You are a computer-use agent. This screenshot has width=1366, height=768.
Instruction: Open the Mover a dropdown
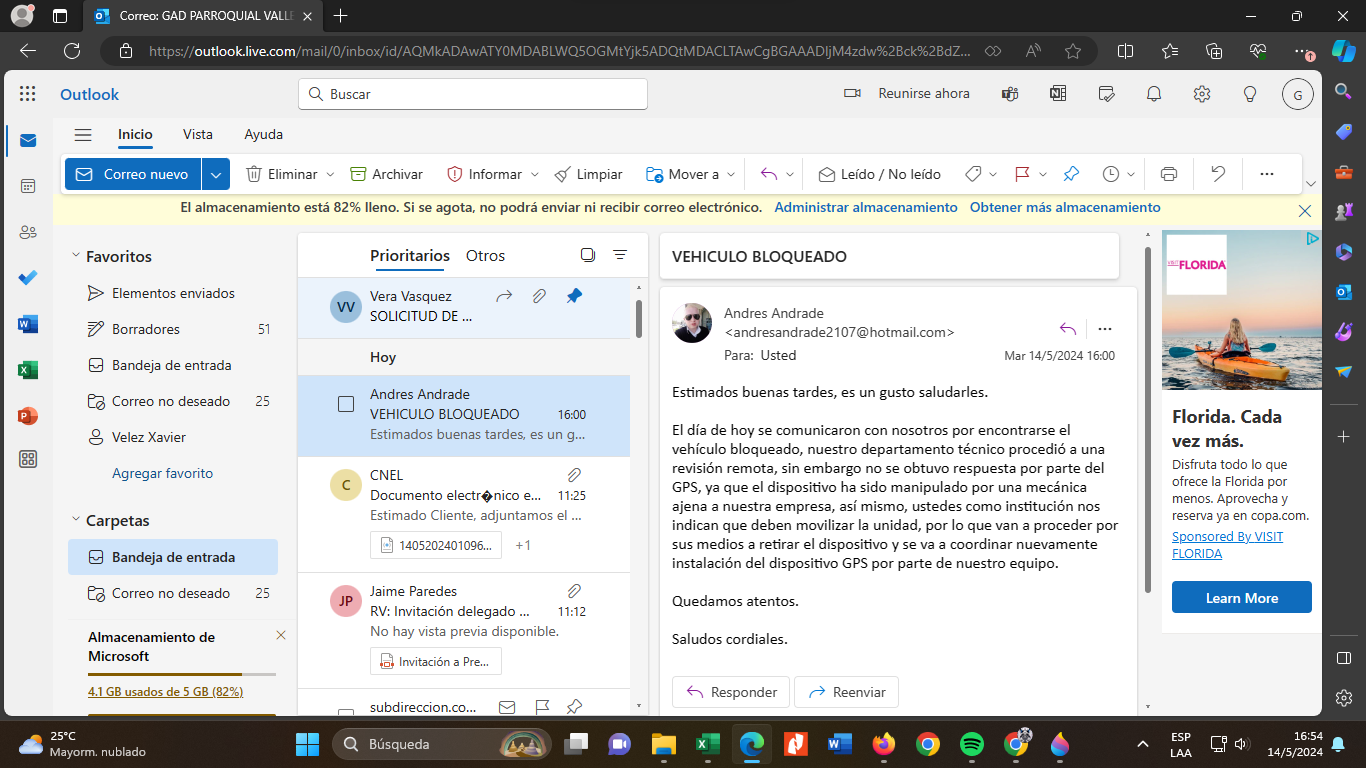point(691,174)
